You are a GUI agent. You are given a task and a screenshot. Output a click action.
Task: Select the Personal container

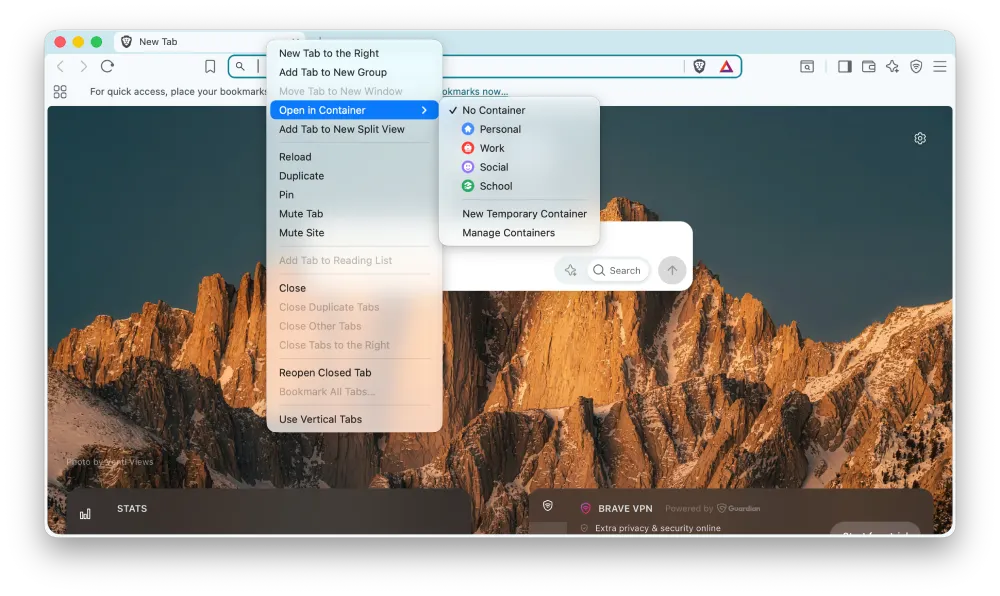519,129
